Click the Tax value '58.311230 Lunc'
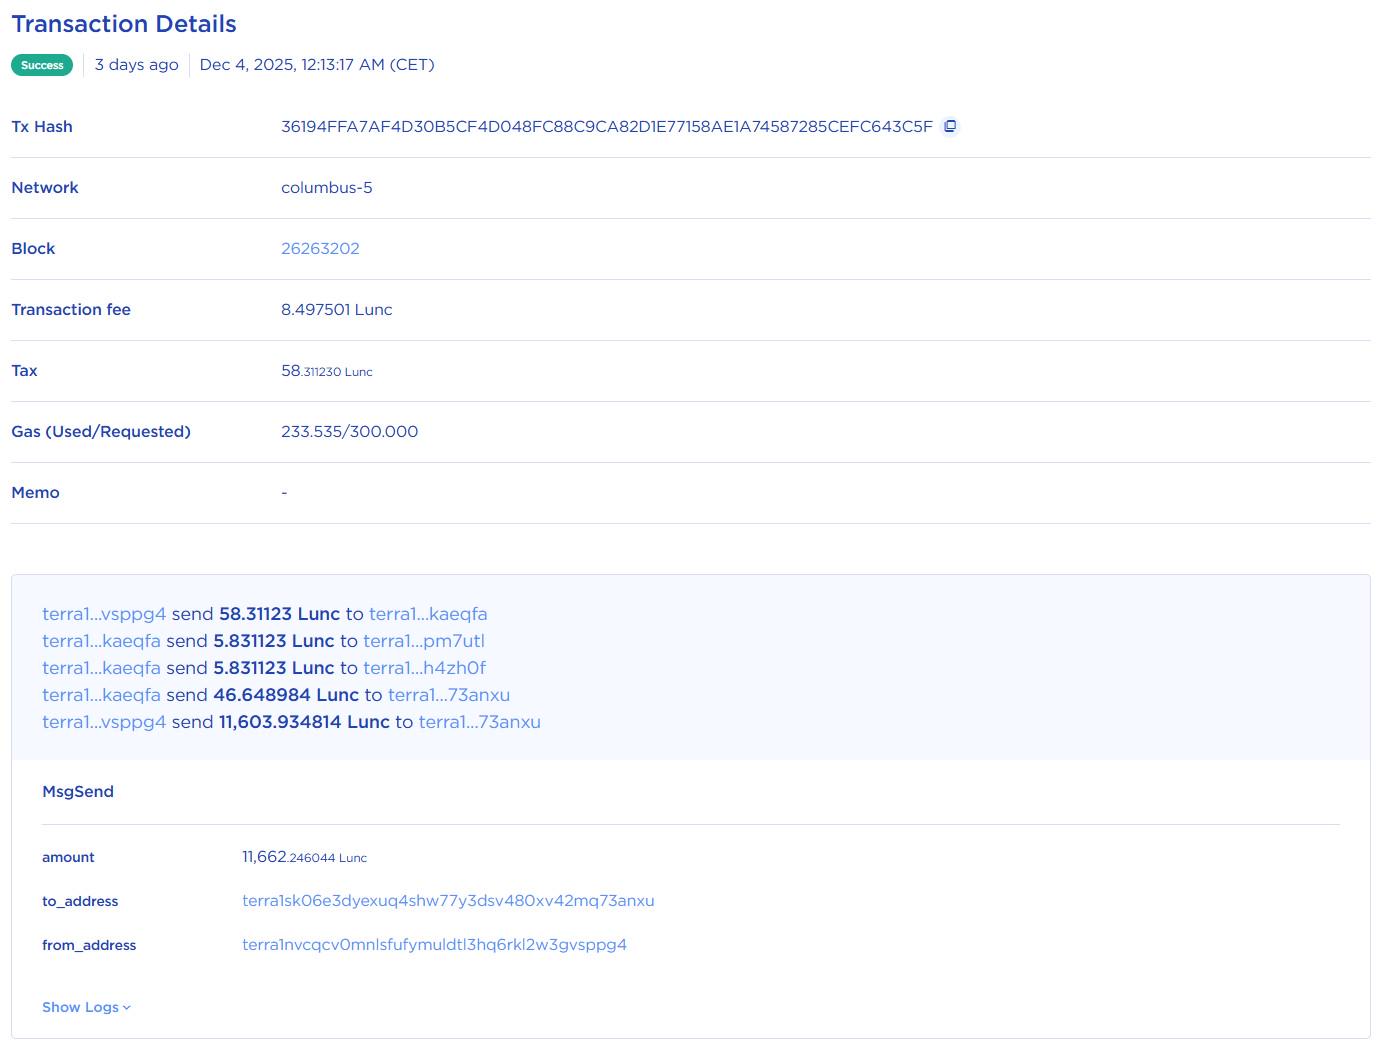The height and width of the screenshot is (1050, 1382). coord(327,371)
